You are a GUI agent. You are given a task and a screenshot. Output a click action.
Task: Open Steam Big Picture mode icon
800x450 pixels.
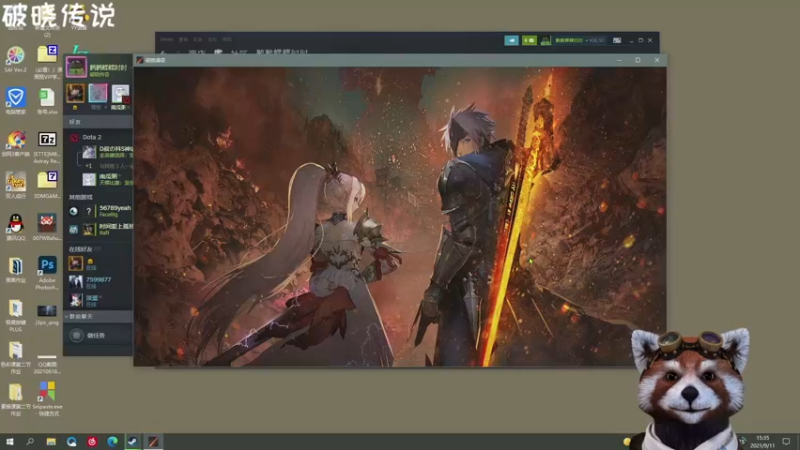click(x=617, y=40)
